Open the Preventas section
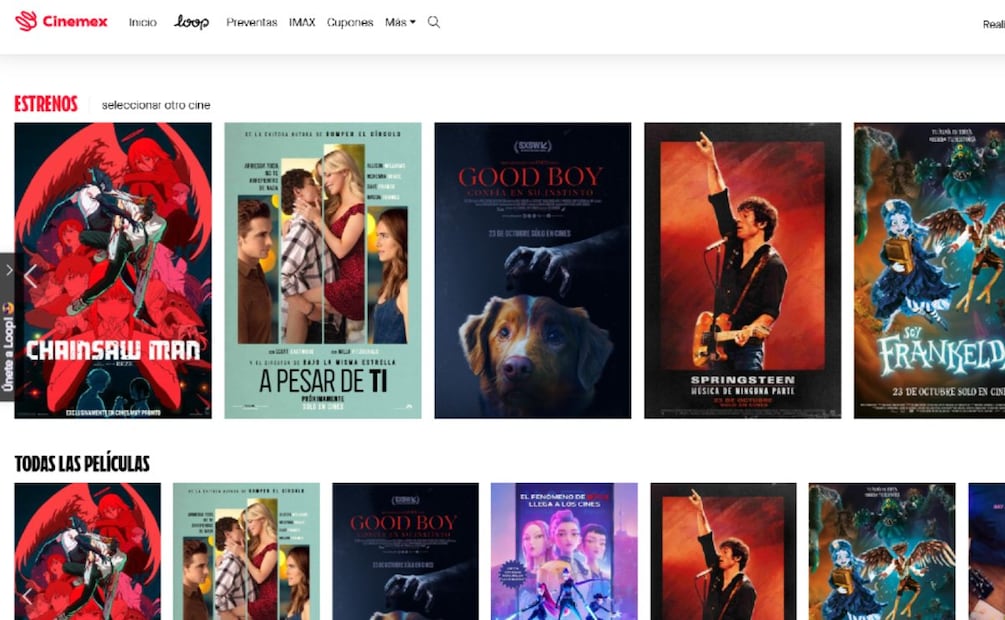This screenshot has width=1005, height=620. [x=251, y=22]
